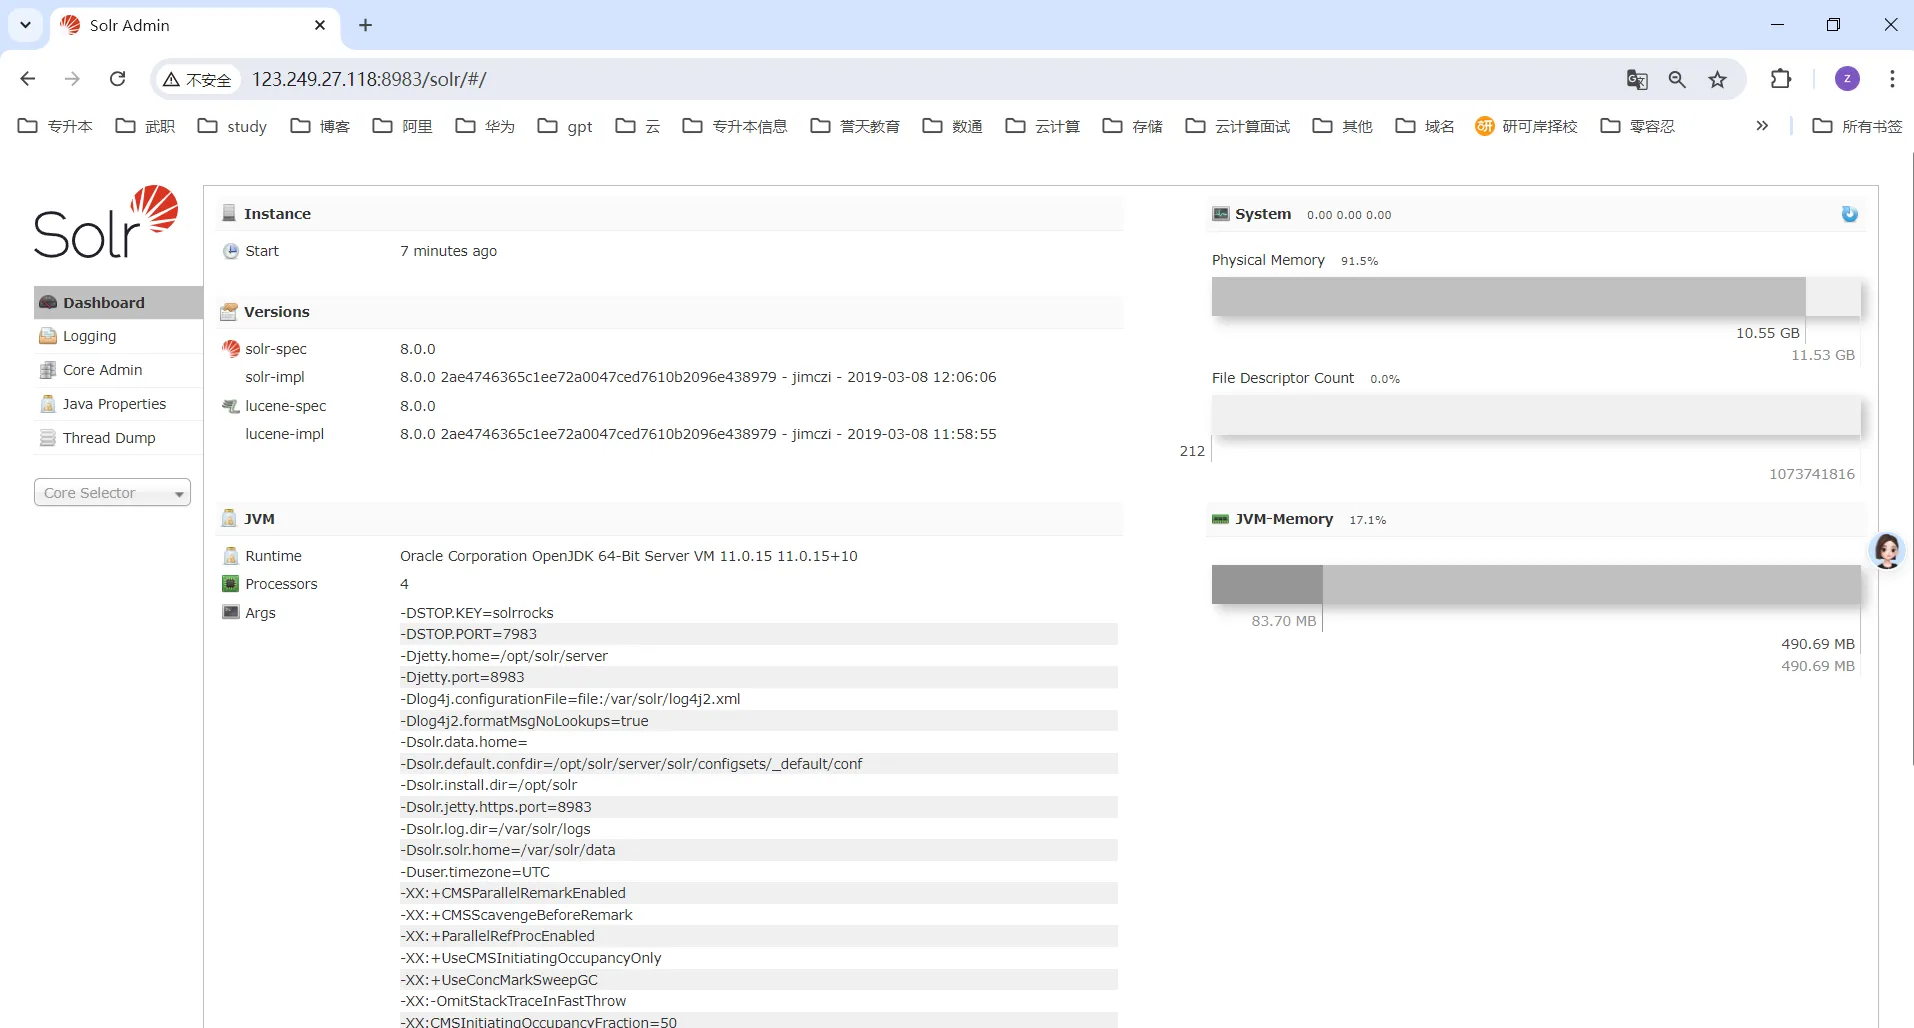Click the browser forward arrow
Screen dimensions: 1914x1028
pos(72,79)
